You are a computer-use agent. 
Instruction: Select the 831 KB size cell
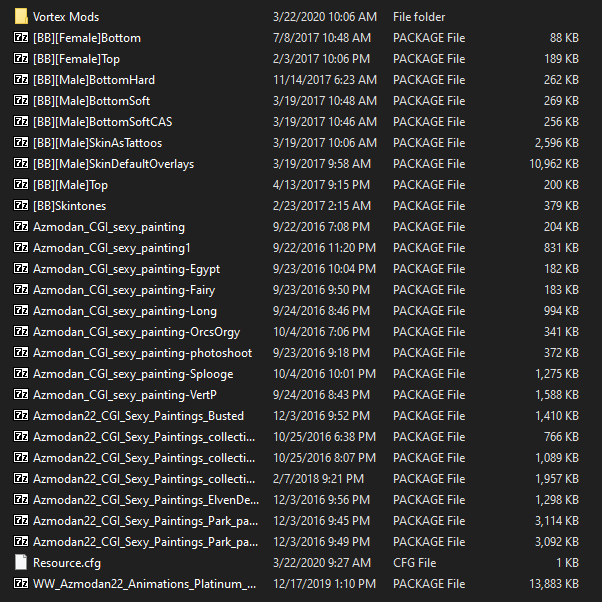[x=561, y=248]
